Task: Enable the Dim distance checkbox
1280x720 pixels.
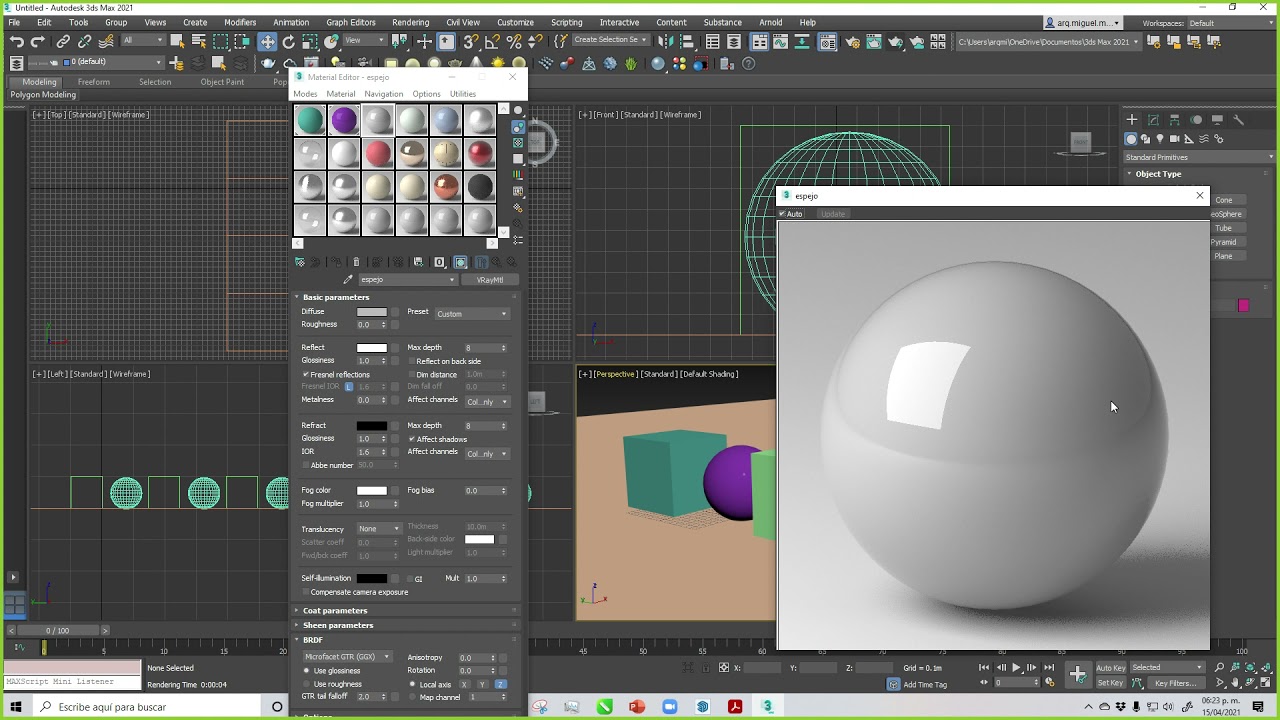Action: (x=411, y=374)
